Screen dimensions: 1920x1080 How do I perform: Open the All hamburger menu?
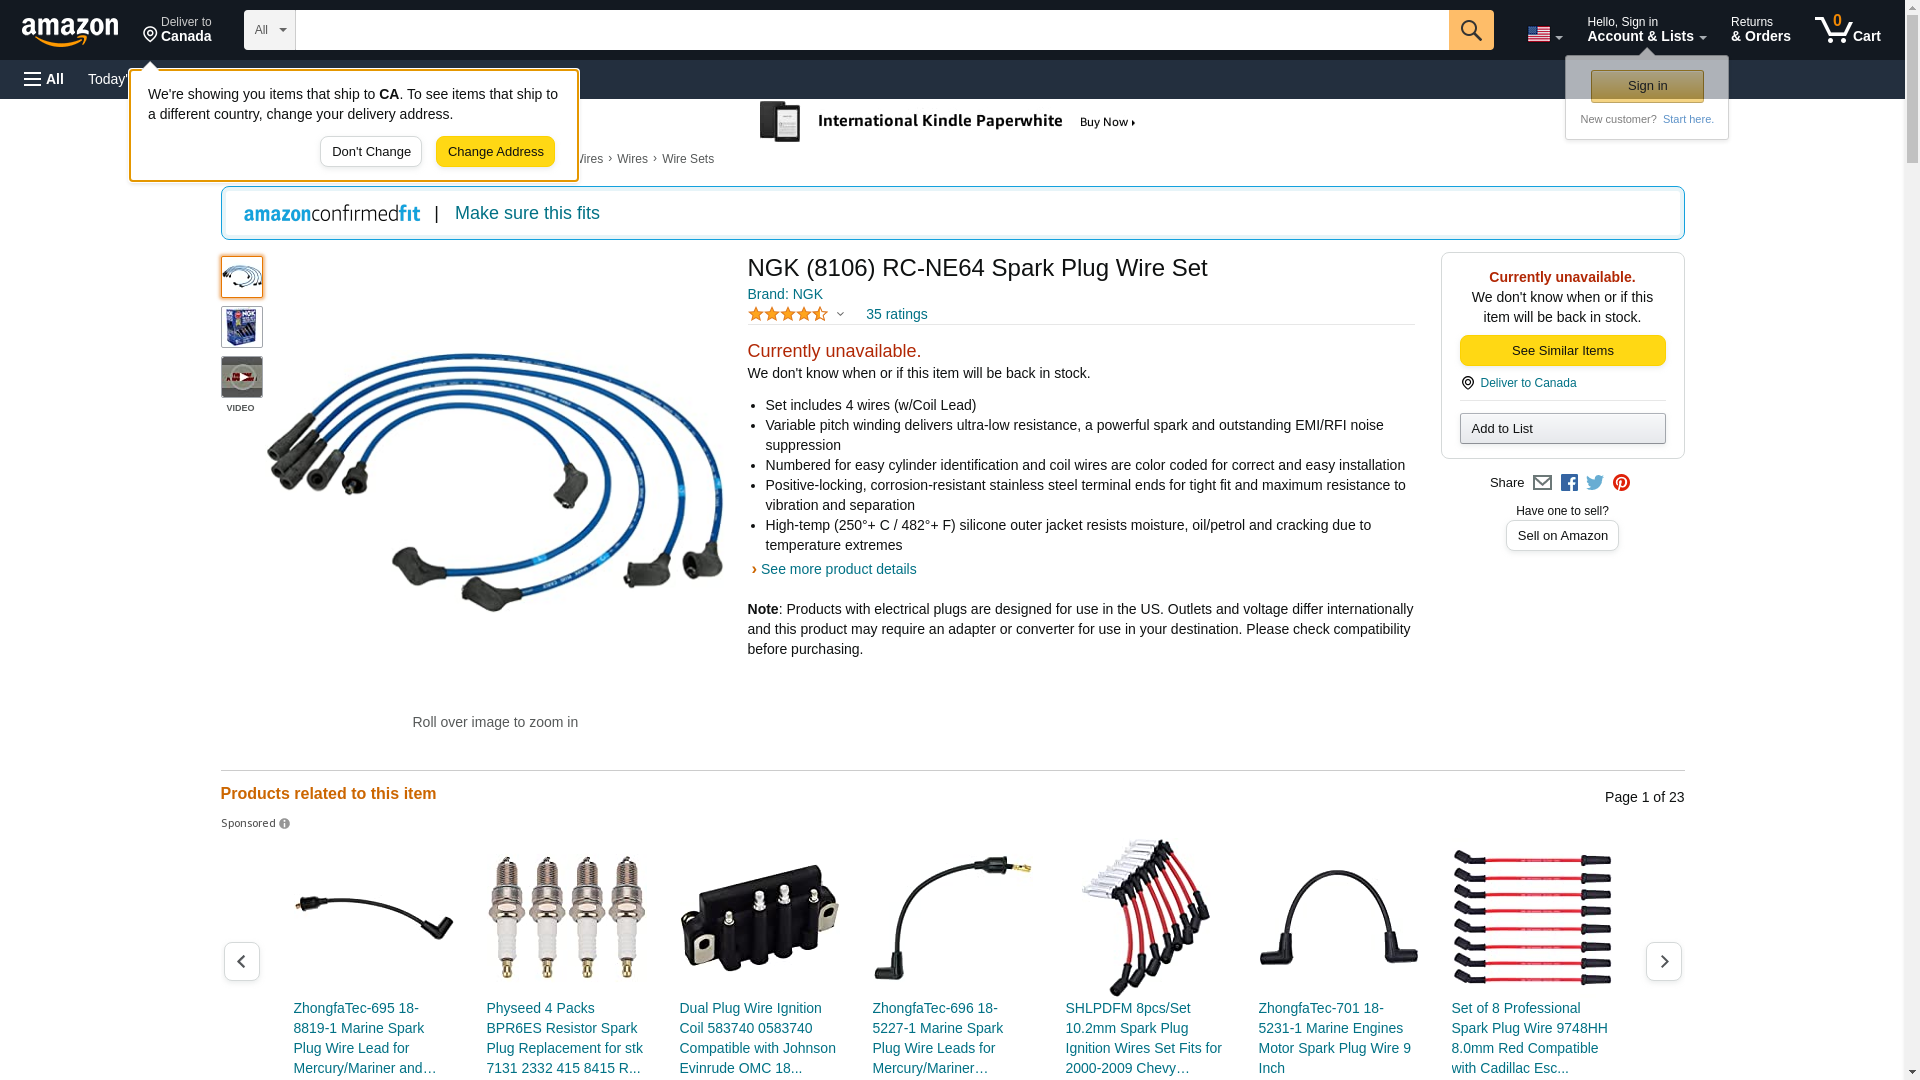[x=44, y=79]
